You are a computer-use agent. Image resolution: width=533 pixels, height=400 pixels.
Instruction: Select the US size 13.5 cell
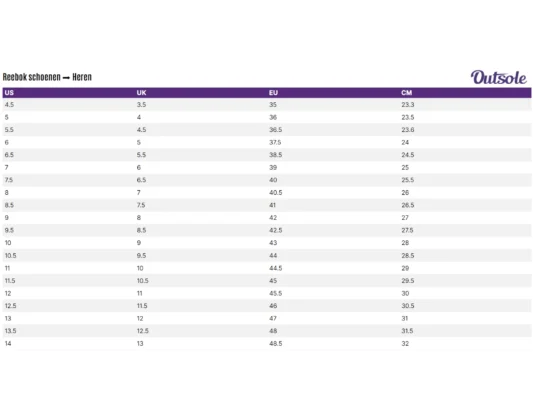coord(11,331)
